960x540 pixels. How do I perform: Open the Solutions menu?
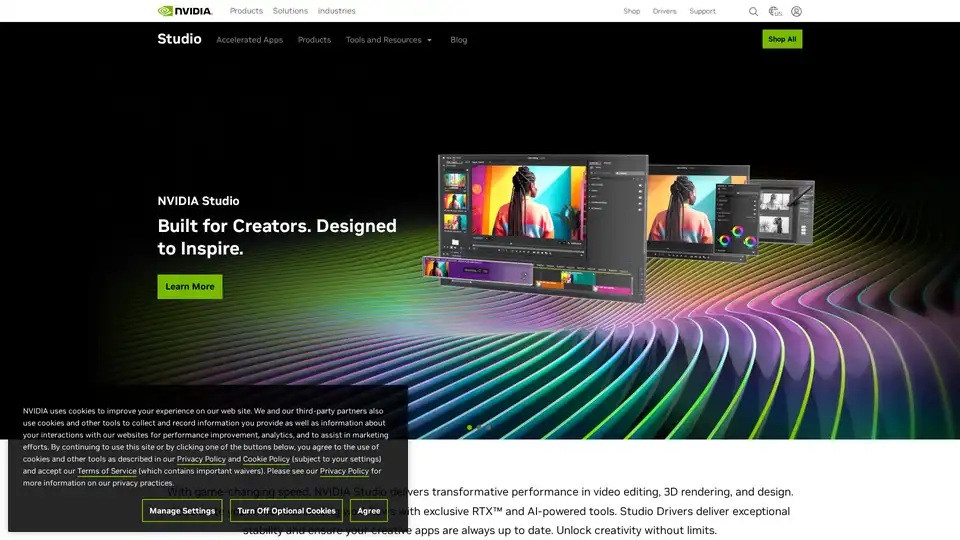click(290, 11)
